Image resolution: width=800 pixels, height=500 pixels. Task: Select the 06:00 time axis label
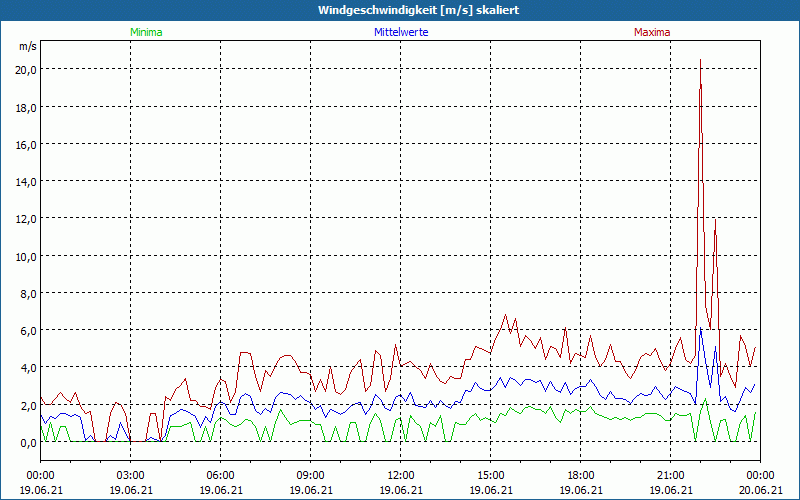[x=220, y=475]
